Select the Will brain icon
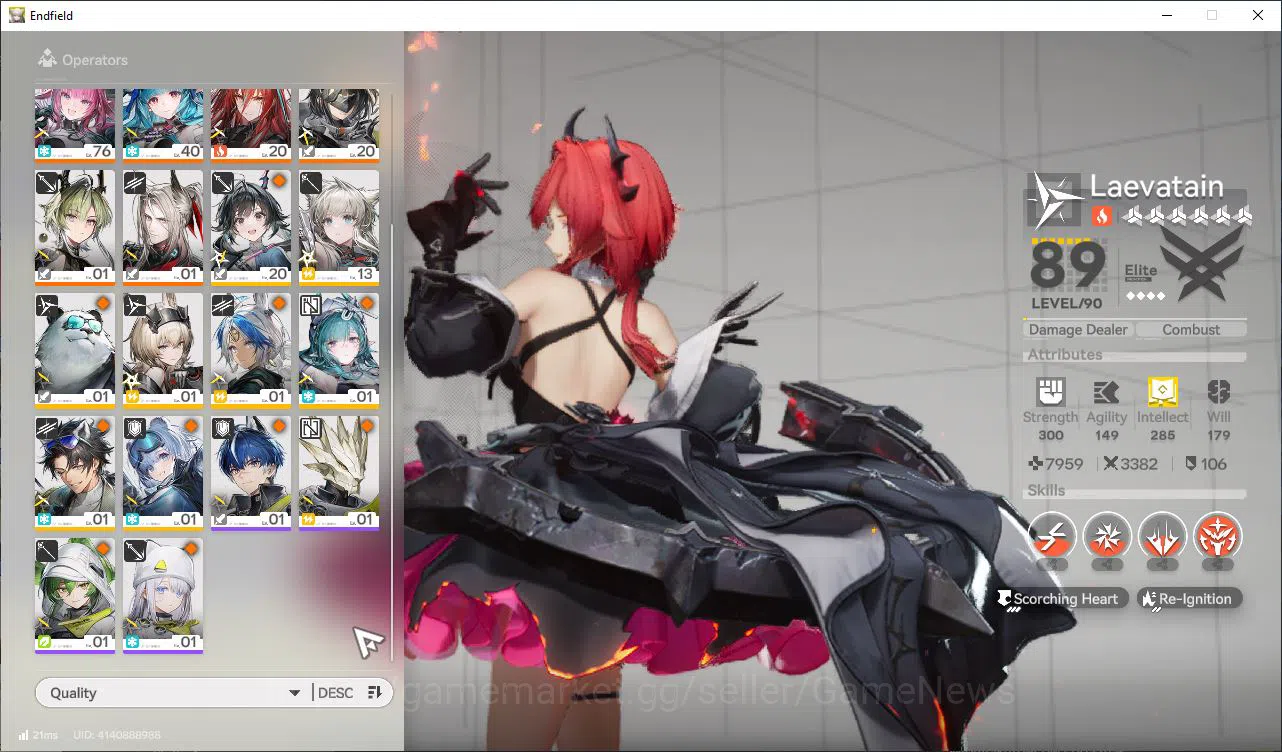The width and height of the screenshot is (1282, 752). pos(1218,392)
